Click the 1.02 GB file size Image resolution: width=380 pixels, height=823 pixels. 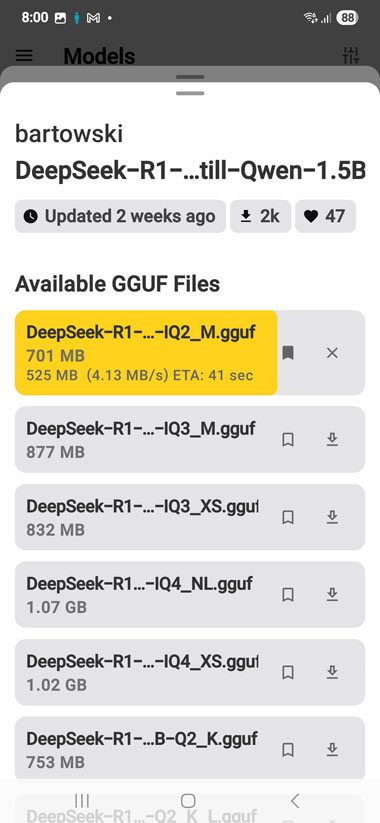click(57, 685)
